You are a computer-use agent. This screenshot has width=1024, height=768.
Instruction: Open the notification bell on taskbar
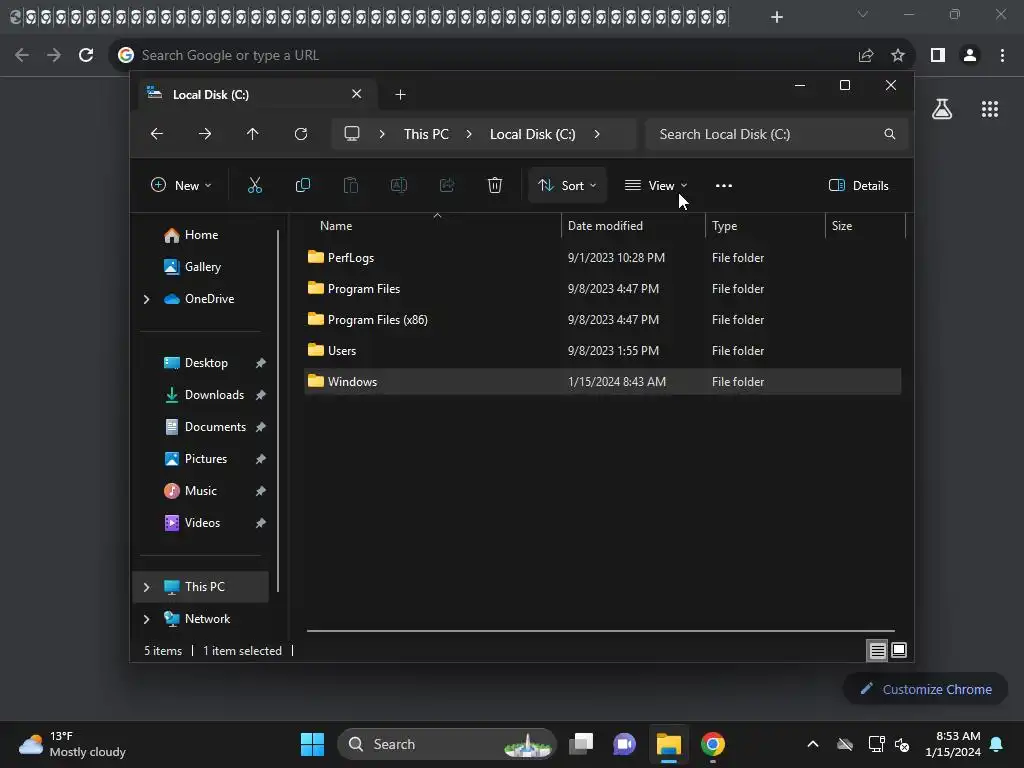click(x=997, y=744)
